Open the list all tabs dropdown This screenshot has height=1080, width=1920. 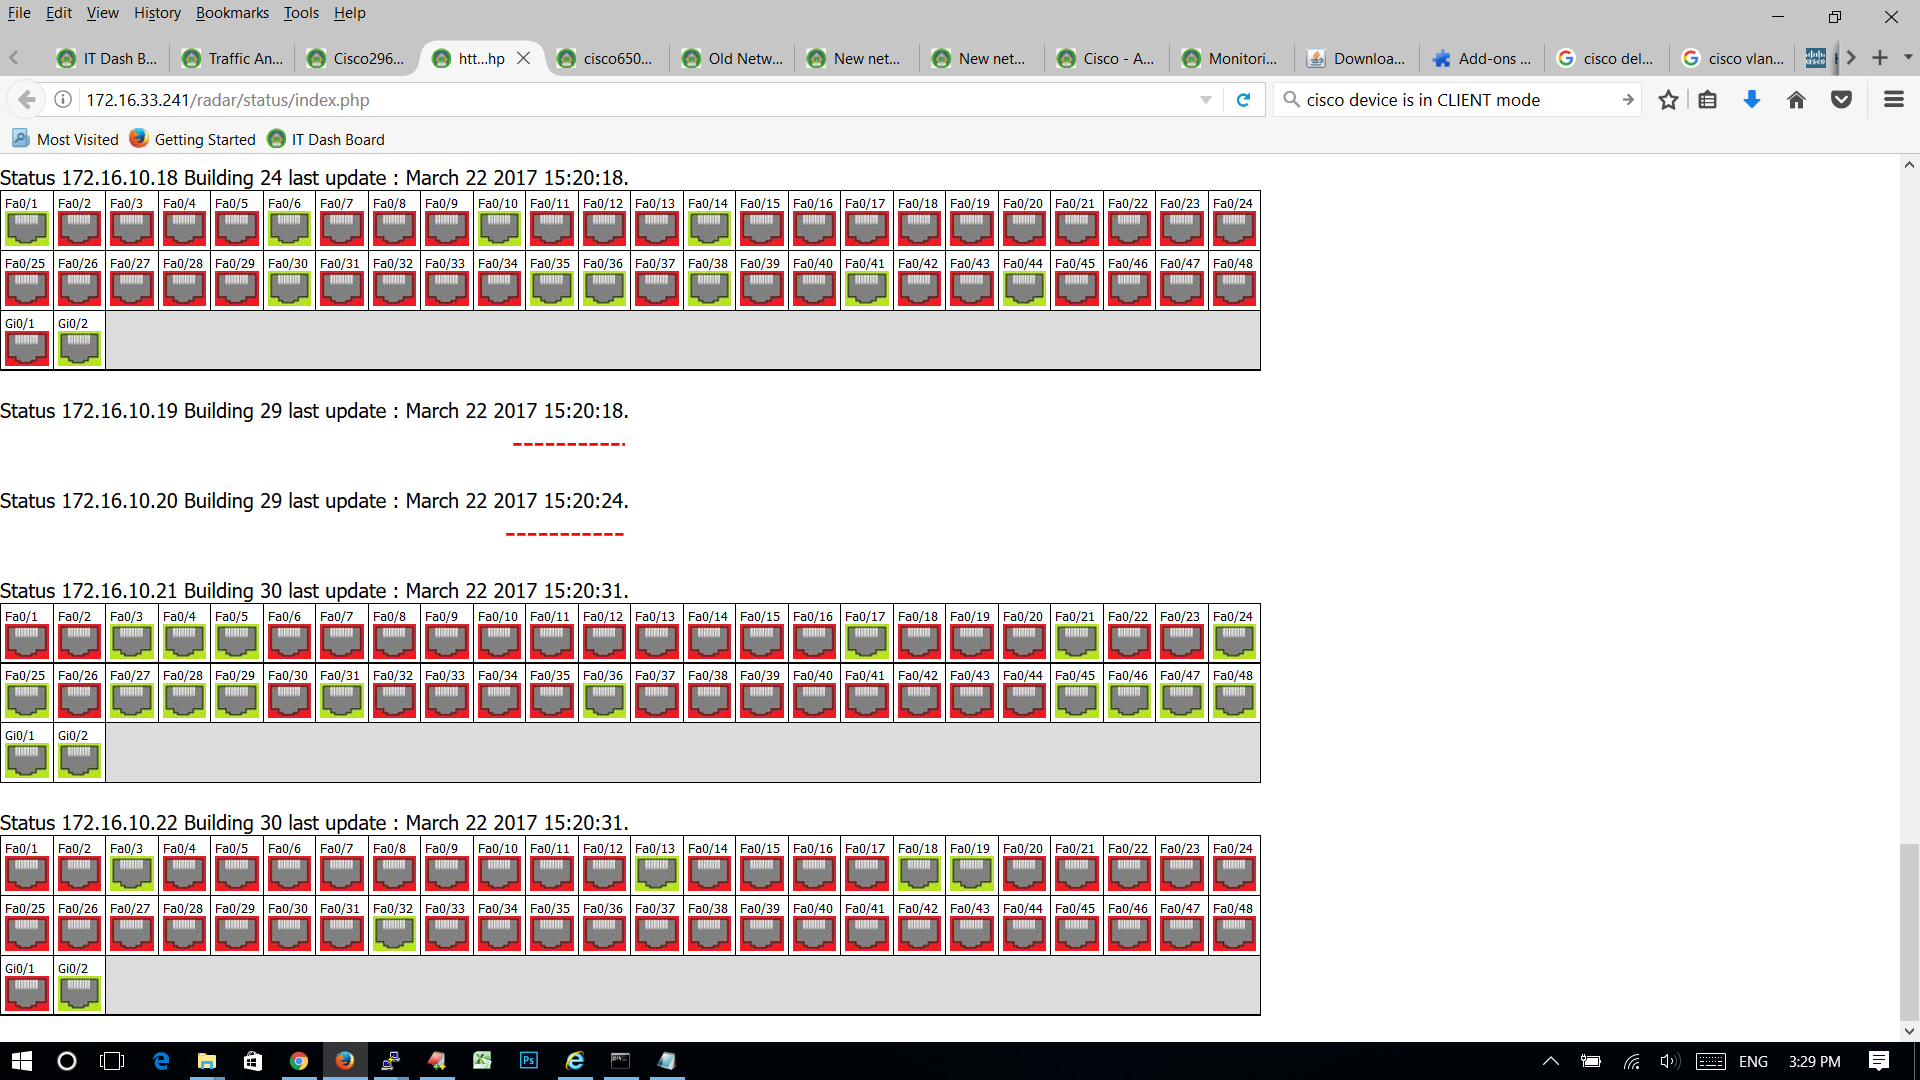(1908, 58)
